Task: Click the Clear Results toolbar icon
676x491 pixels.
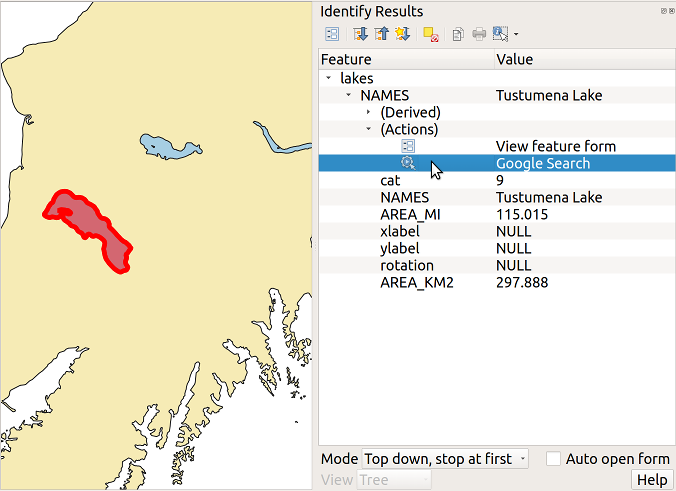Action: point(430,34)
